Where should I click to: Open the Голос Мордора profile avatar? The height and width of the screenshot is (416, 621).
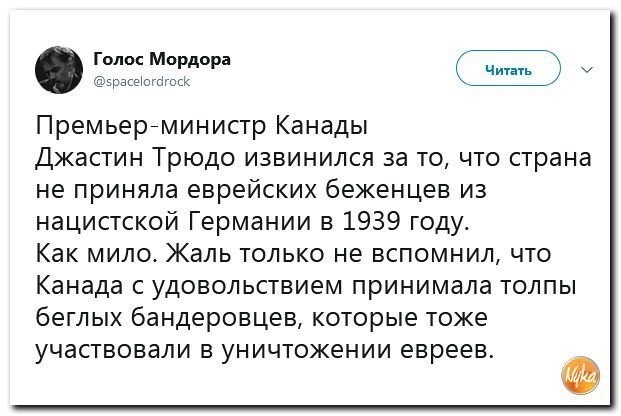pyautogui.click(x=59, y=70)
